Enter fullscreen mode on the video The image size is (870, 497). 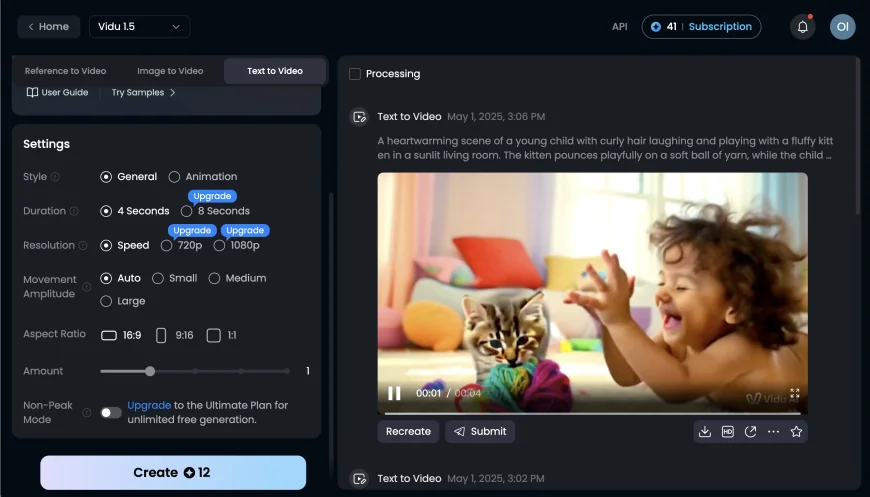[x=795, y=393]
